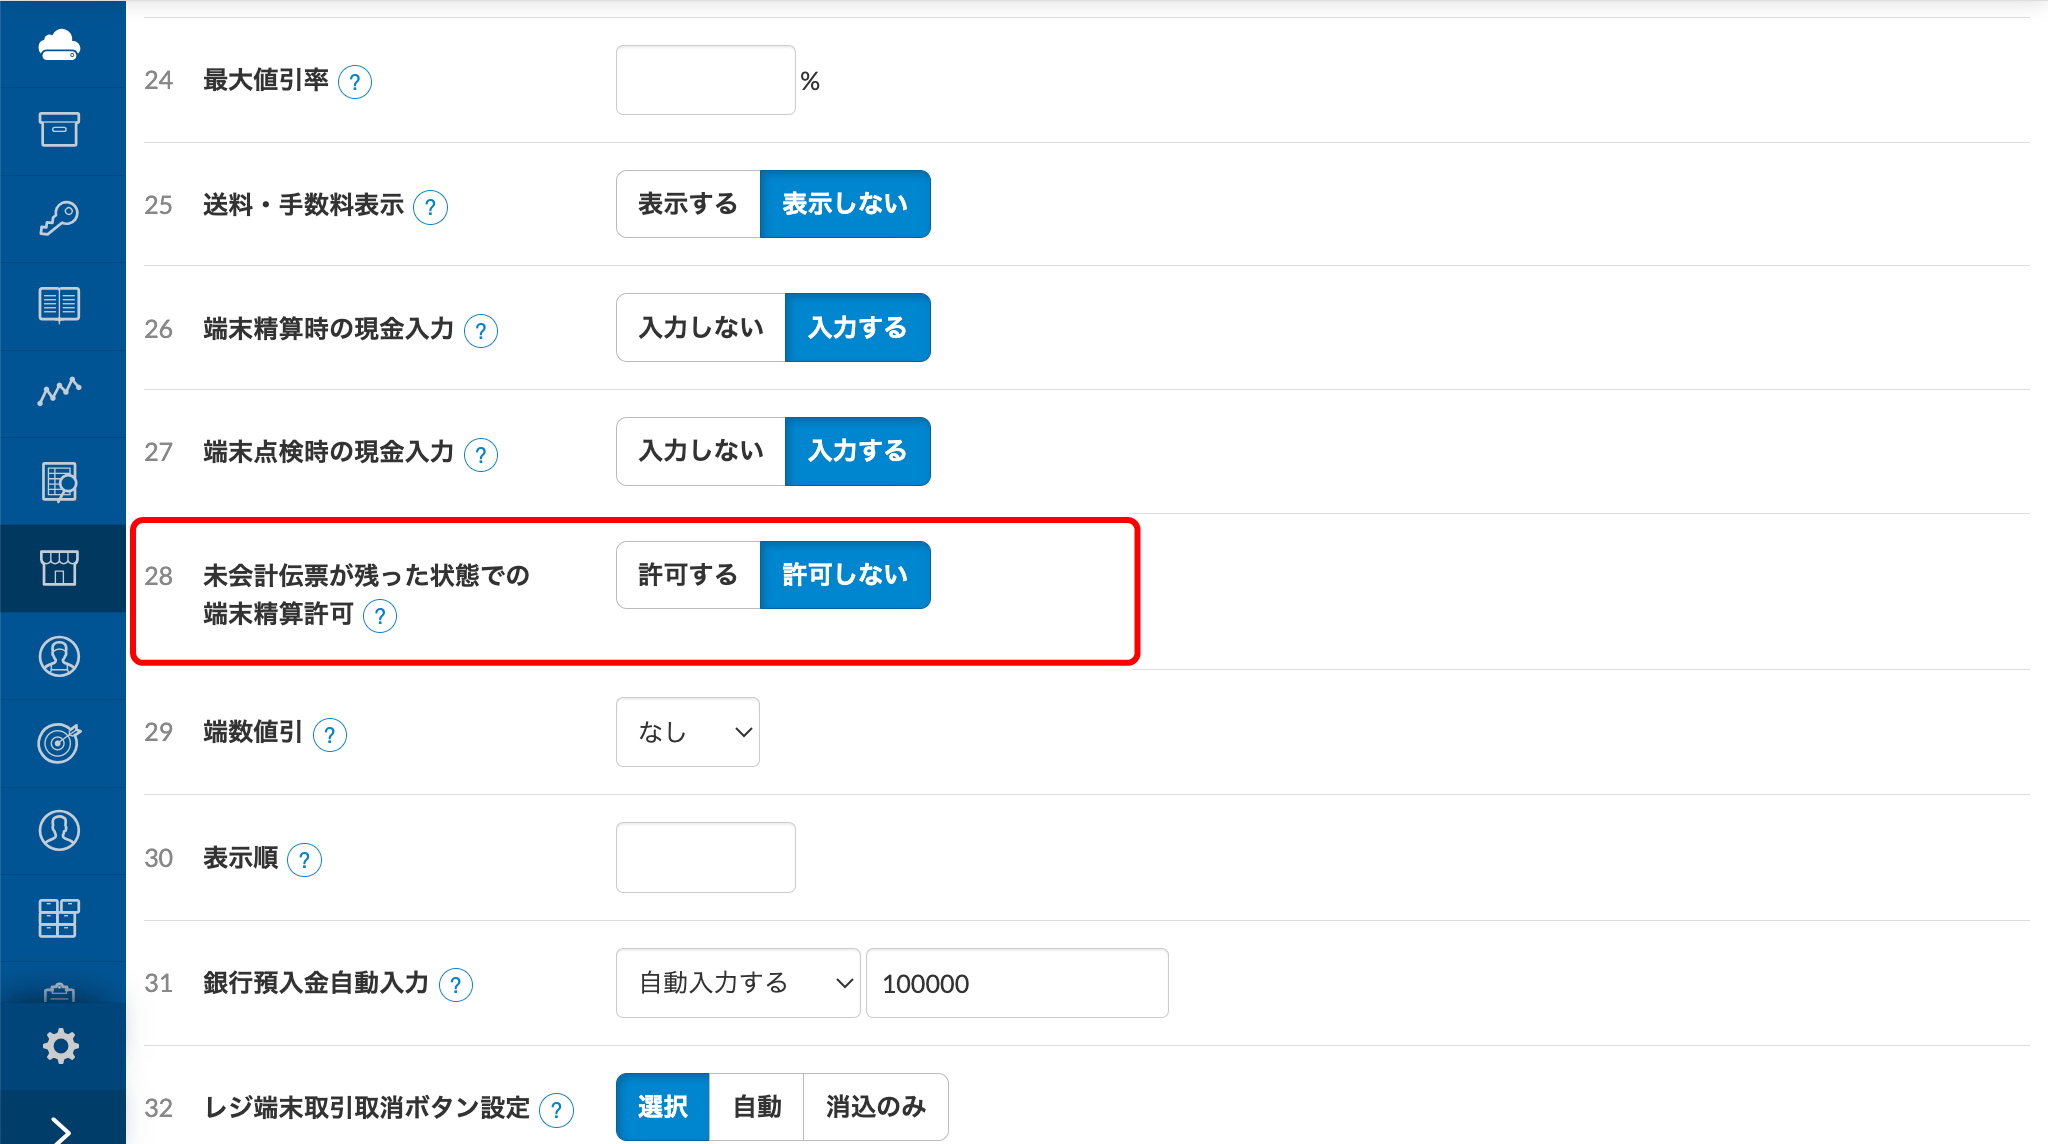Open the line graph analytics icon

[x=59, y=391]
